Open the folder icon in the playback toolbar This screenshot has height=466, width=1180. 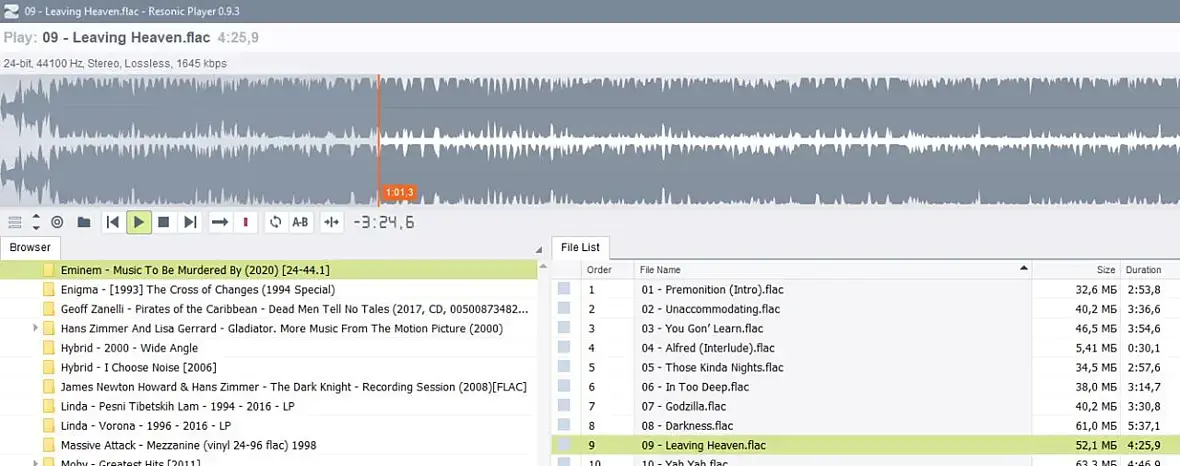point(84,222)
